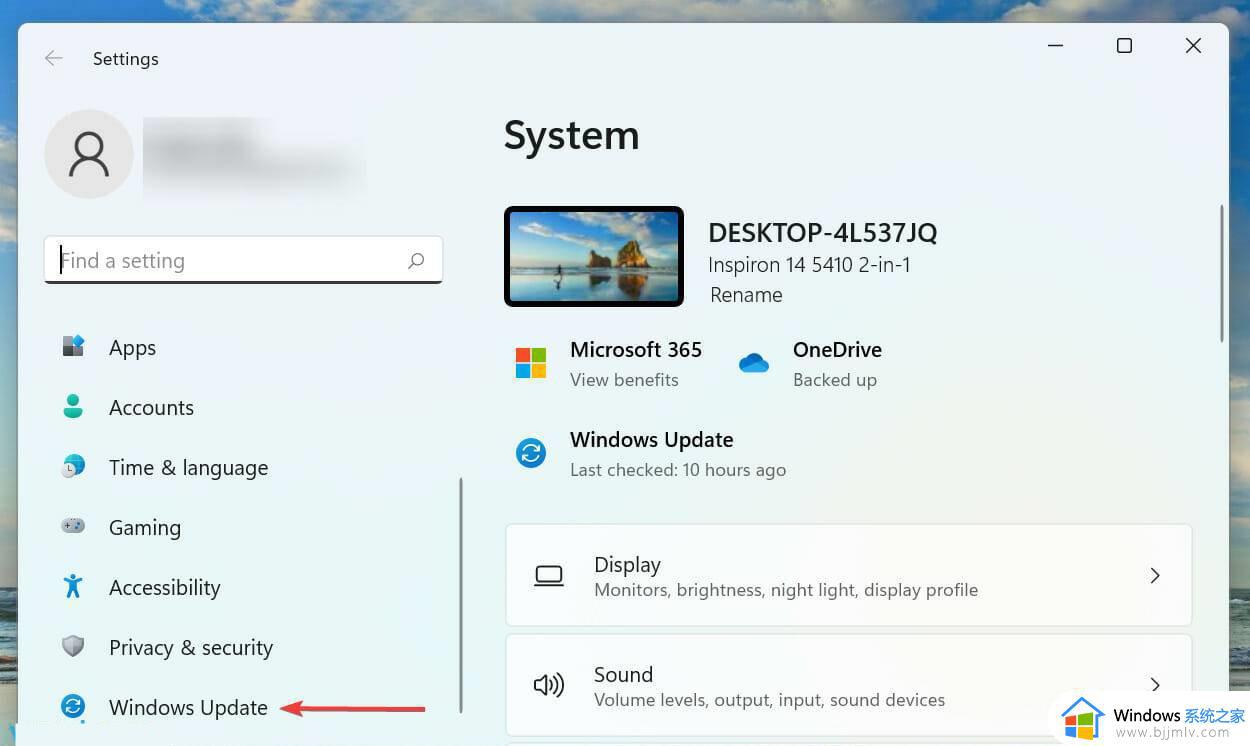
Task: Click the Accounts sidebar icon
Action: (73, 407)
